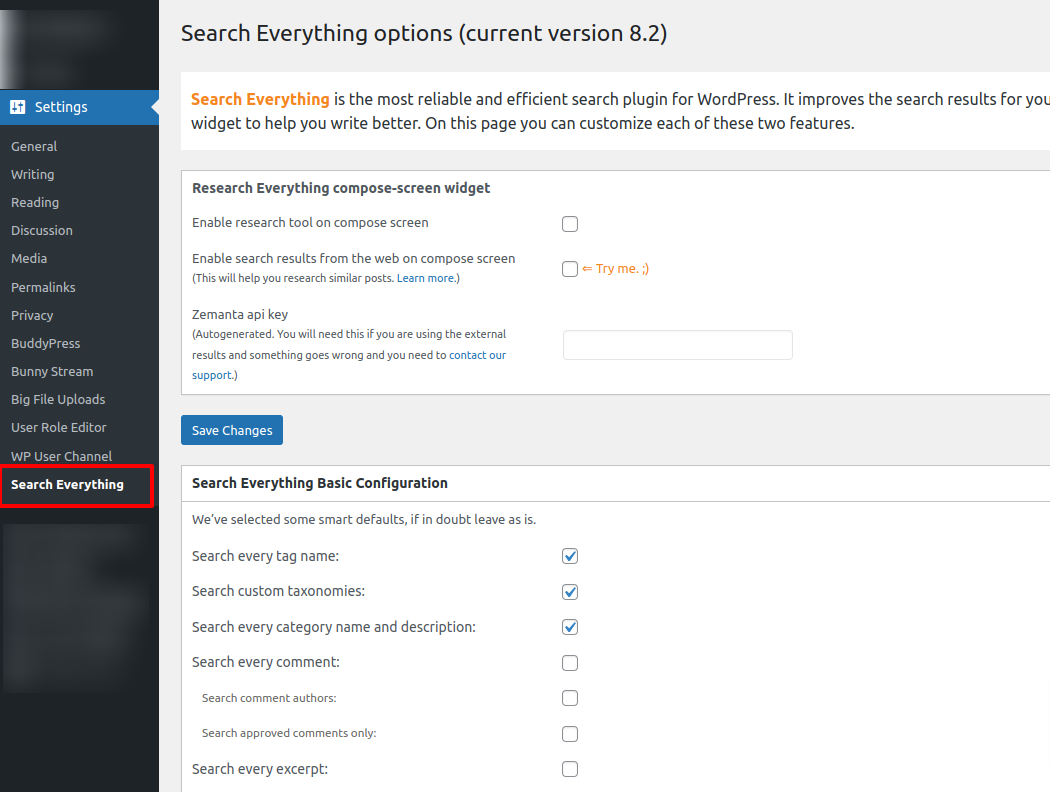Check Search every excerpt option
The width and height of the screenshot is (1050, 792).
click(x=570, y=769)
